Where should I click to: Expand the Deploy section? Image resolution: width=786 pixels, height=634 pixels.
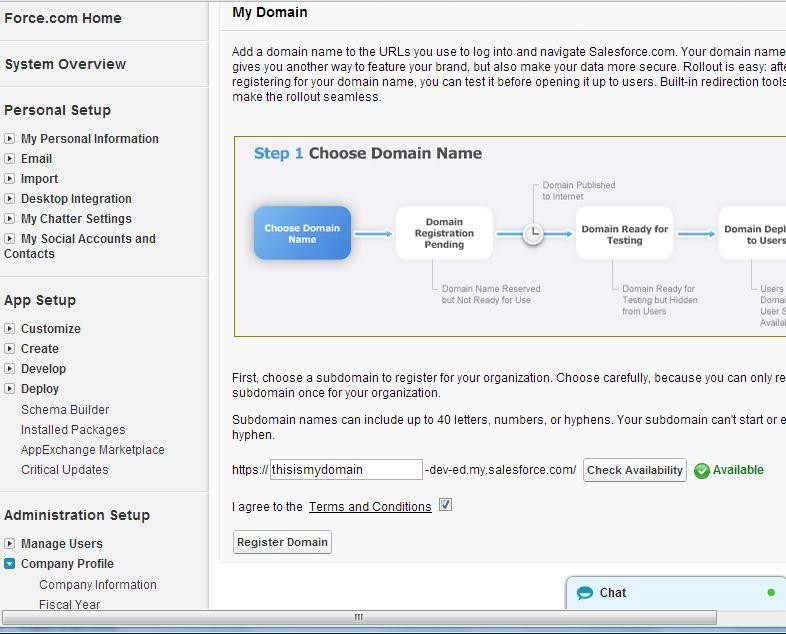tap(10, 389)
